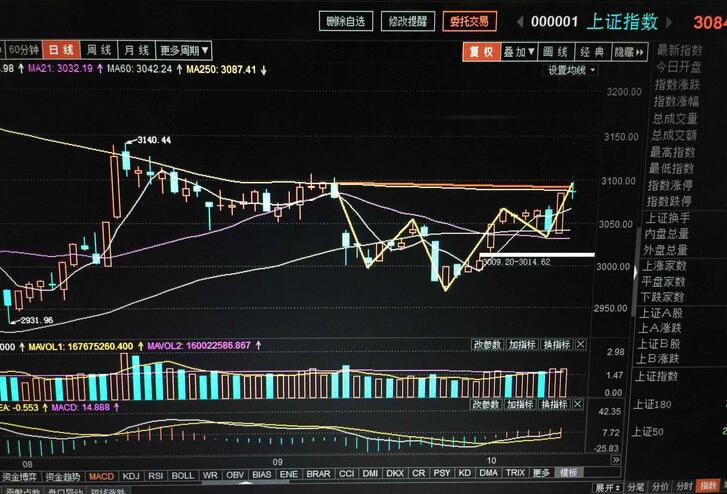The width and height of the screenshot is (727, 494).
Task: Click the 3140.44 high price marker
Action: pos(154,140)
